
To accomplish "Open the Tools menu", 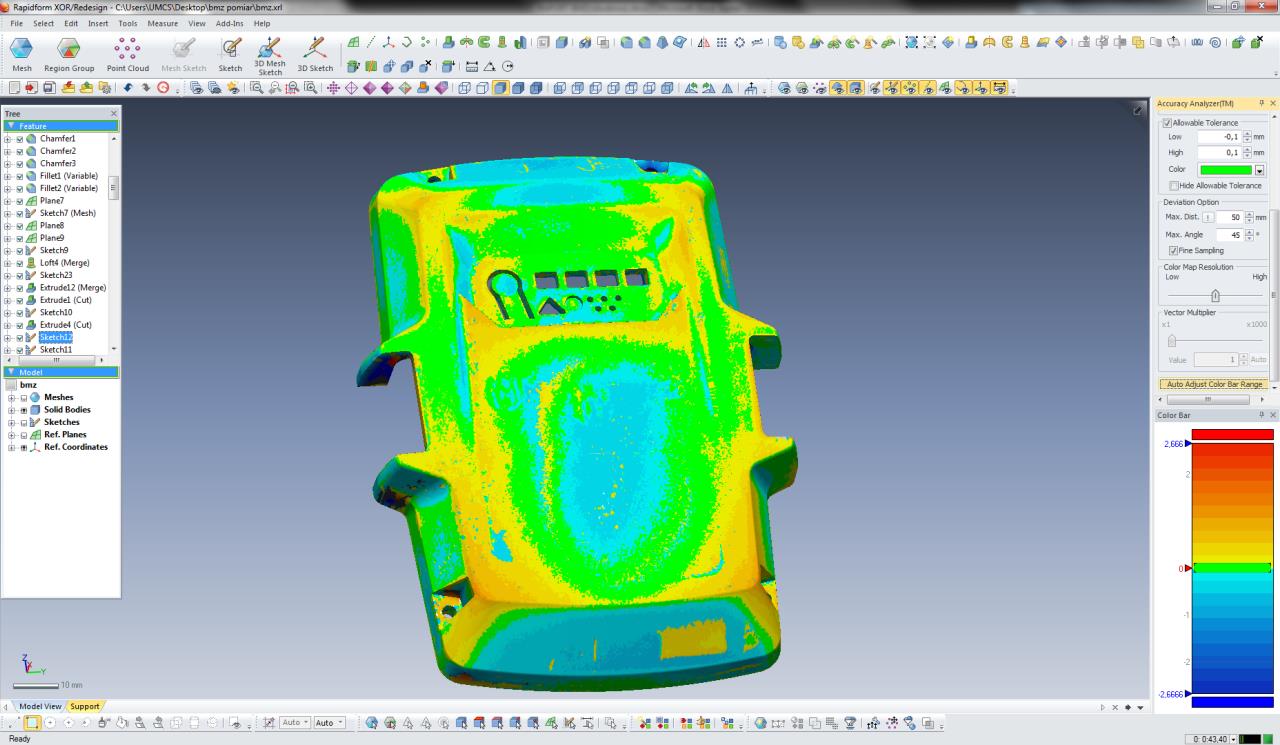I will tap(128, 23).
